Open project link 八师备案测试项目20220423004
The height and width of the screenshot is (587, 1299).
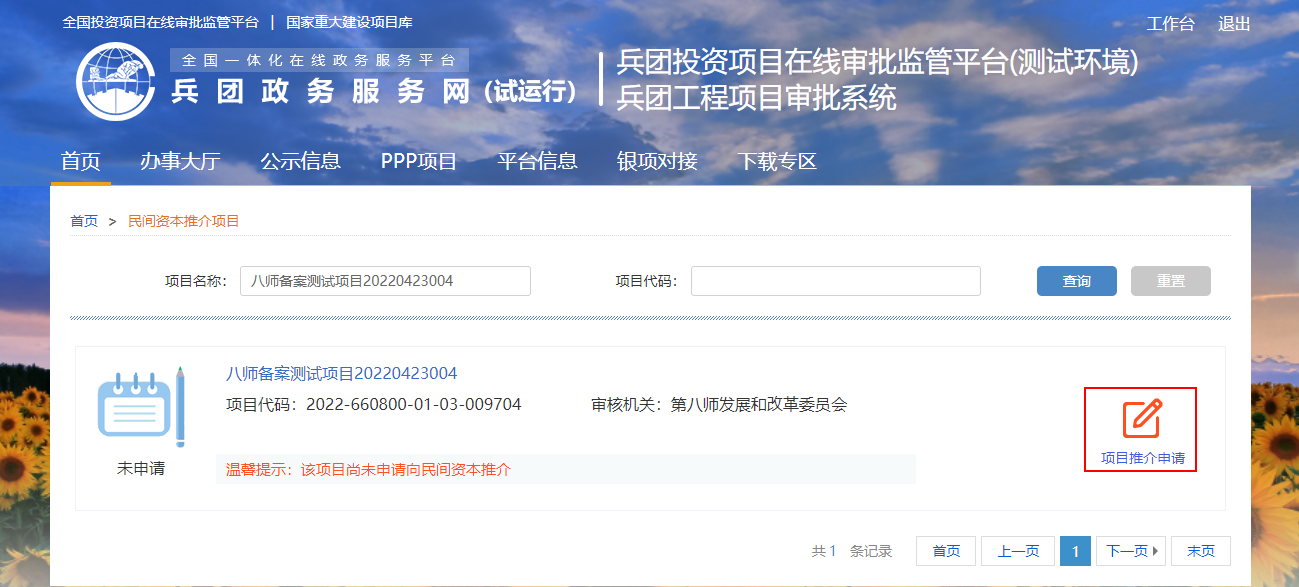(x=341, y=374)
